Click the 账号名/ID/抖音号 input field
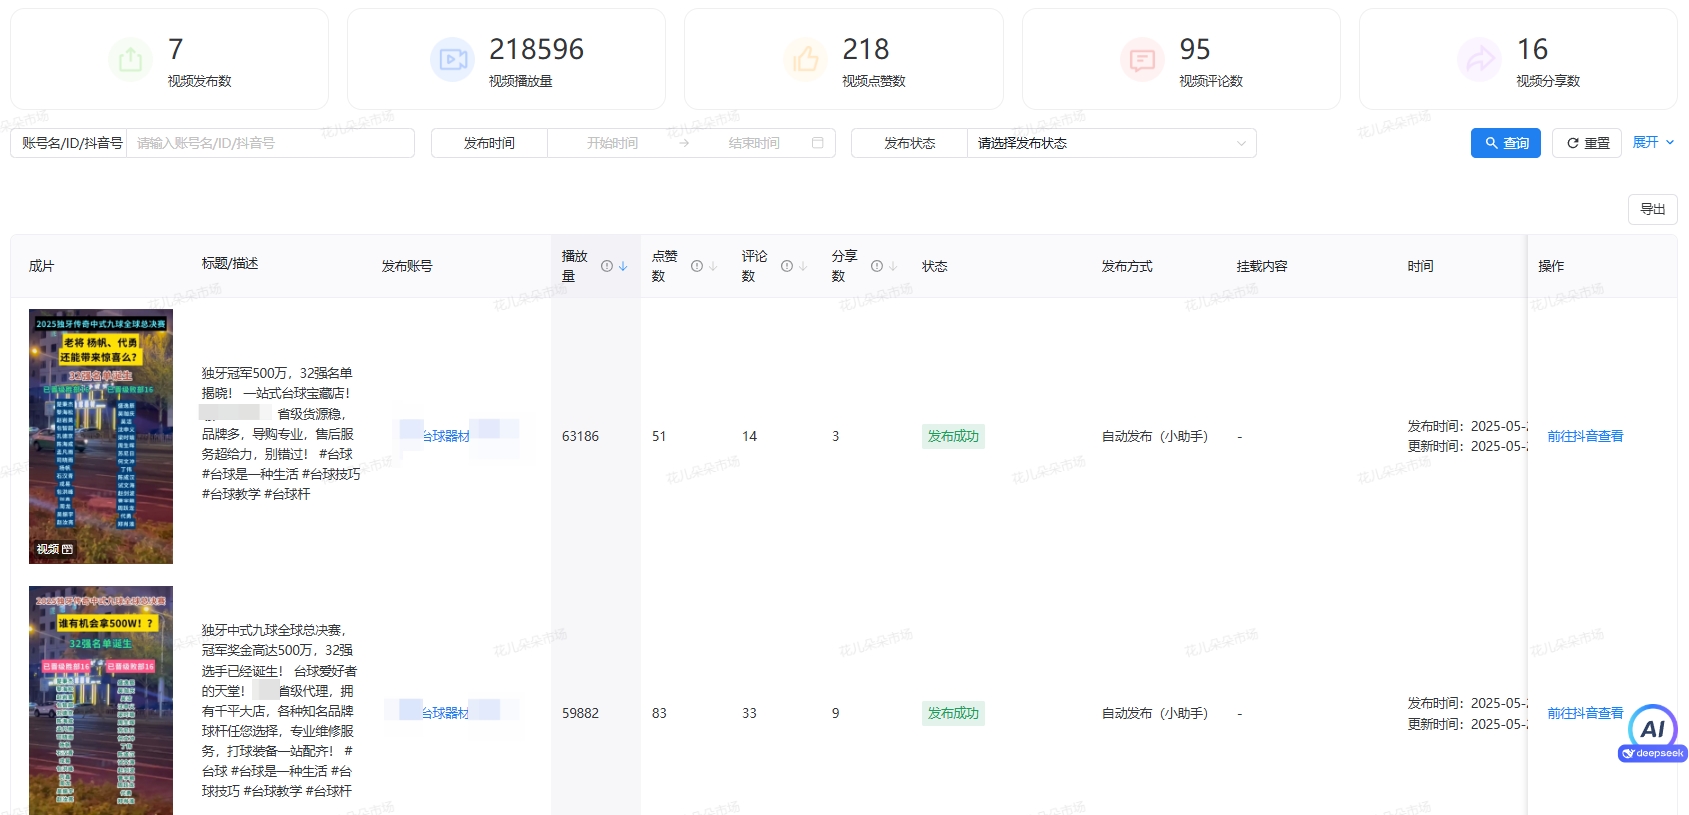 tap(270, 143)
